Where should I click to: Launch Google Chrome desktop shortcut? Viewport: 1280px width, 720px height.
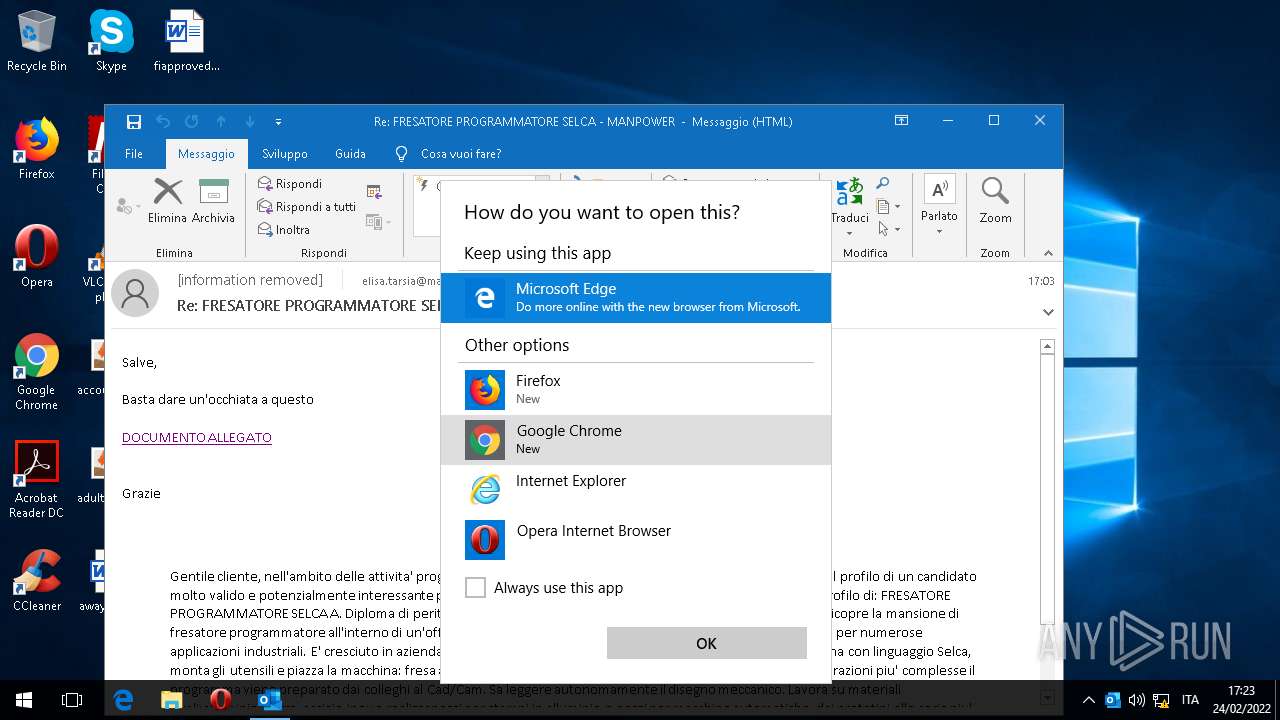pos(37,372)
